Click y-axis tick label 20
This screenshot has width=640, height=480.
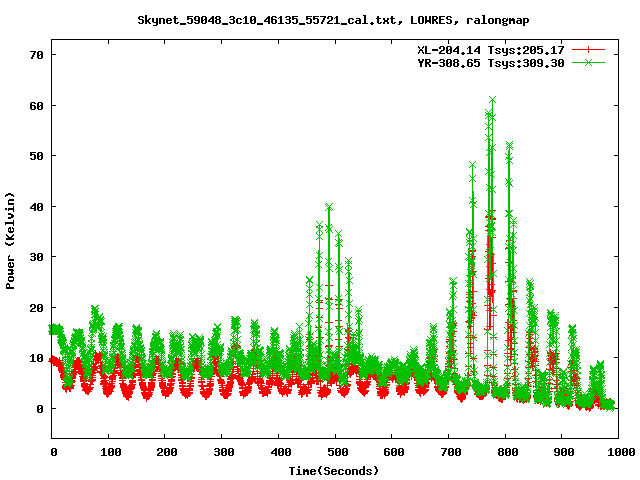click(36, 308)
